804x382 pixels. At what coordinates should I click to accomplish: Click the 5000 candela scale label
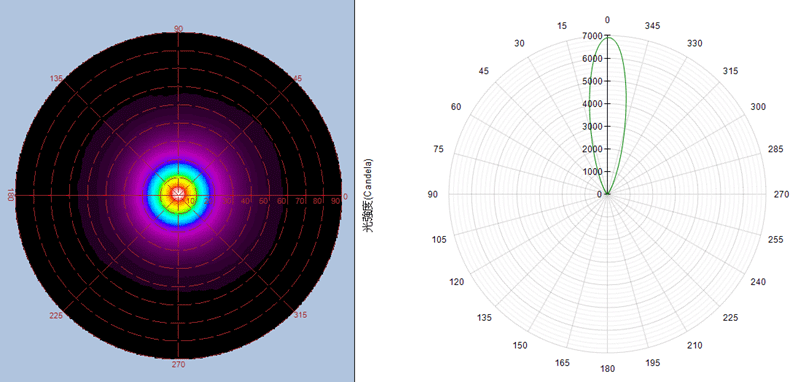click(593, 81)
